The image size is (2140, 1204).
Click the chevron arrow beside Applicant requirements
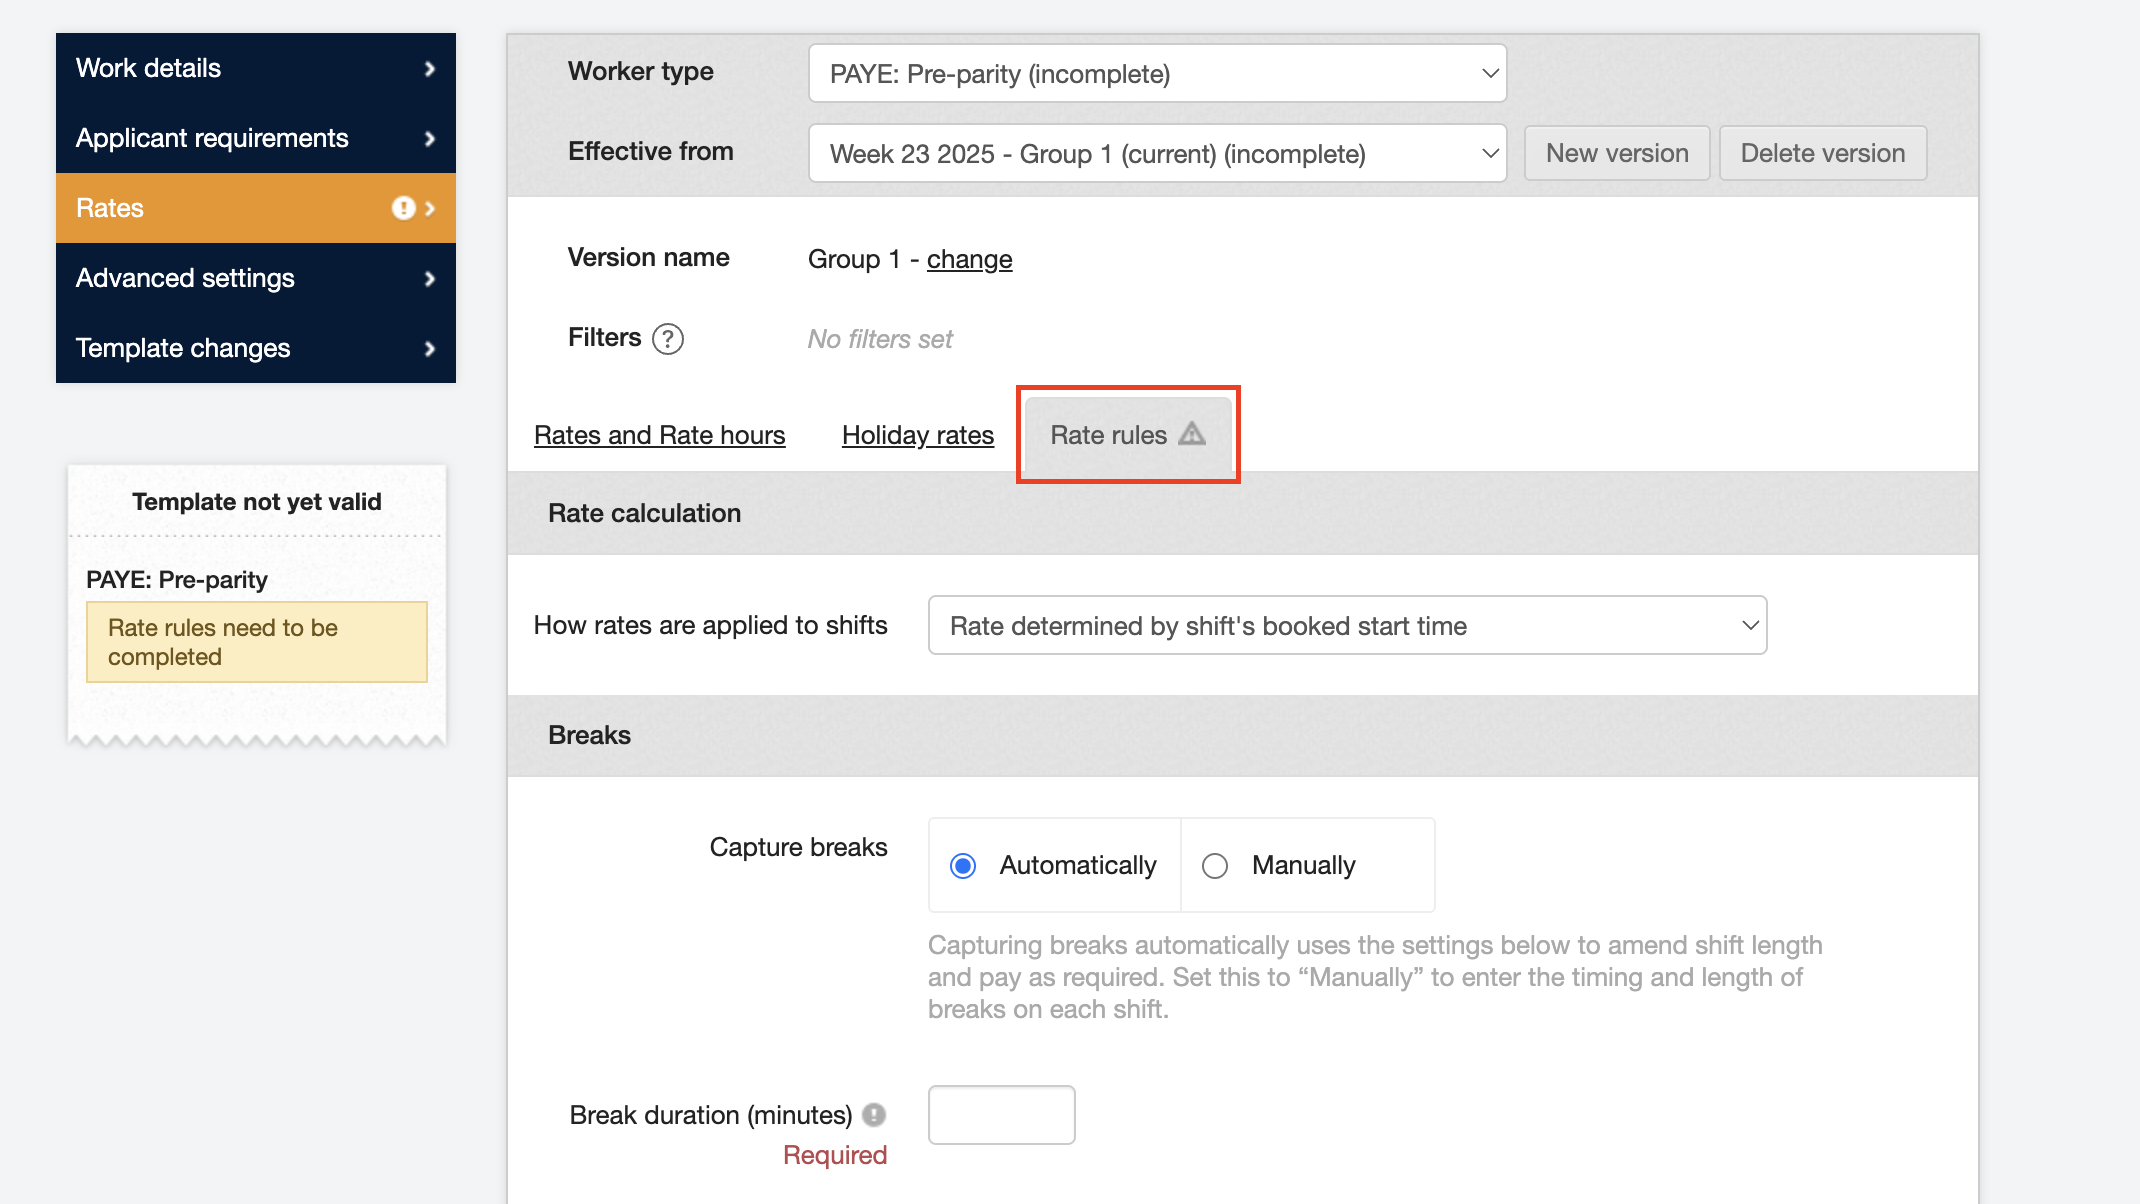(x=430, y=138)
